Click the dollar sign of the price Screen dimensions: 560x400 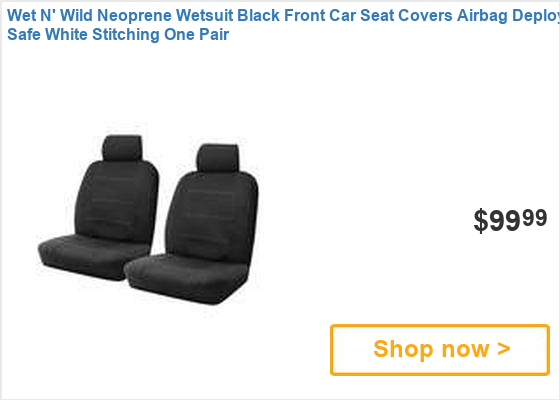(x=481, y=221)
